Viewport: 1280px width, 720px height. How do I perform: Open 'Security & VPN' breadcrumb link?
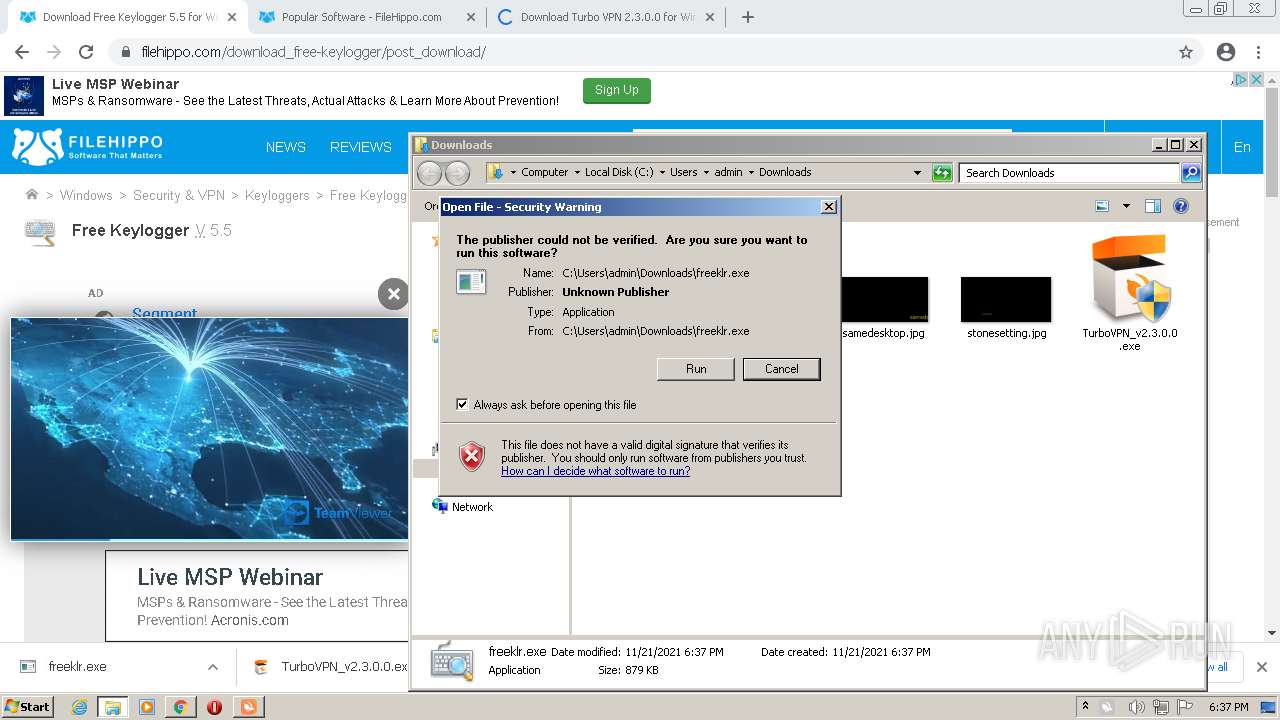point(179,195)
